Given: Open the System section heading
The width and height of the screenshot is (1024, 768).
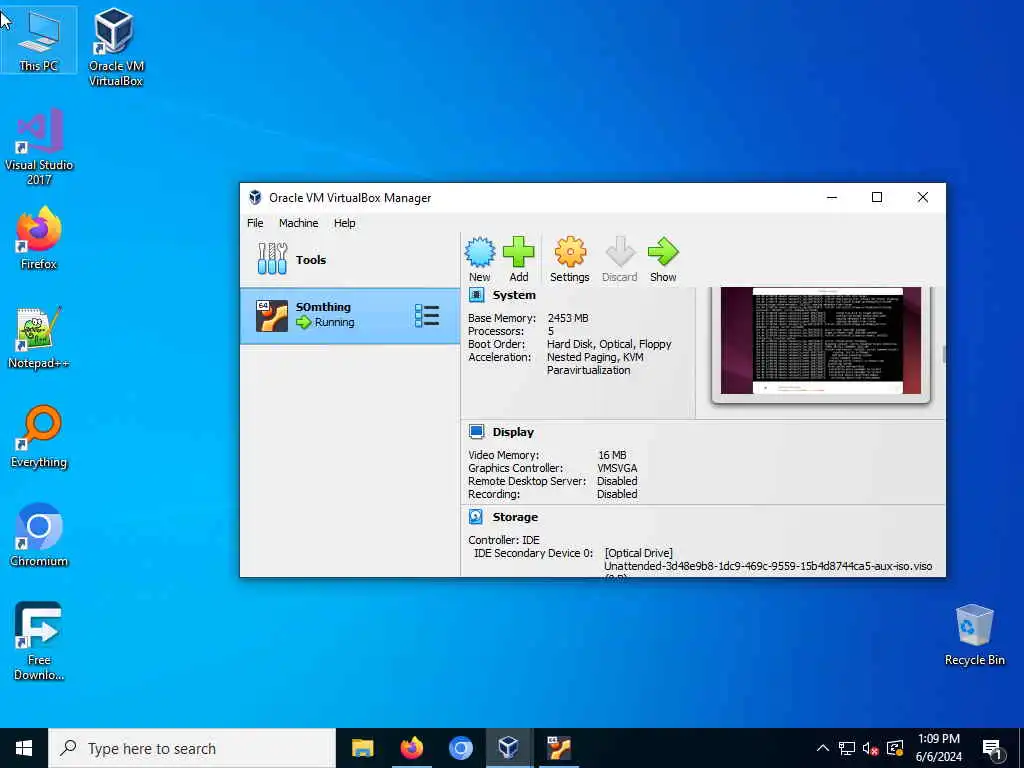Looking at the screenshot, I should [x=514, y=295].
